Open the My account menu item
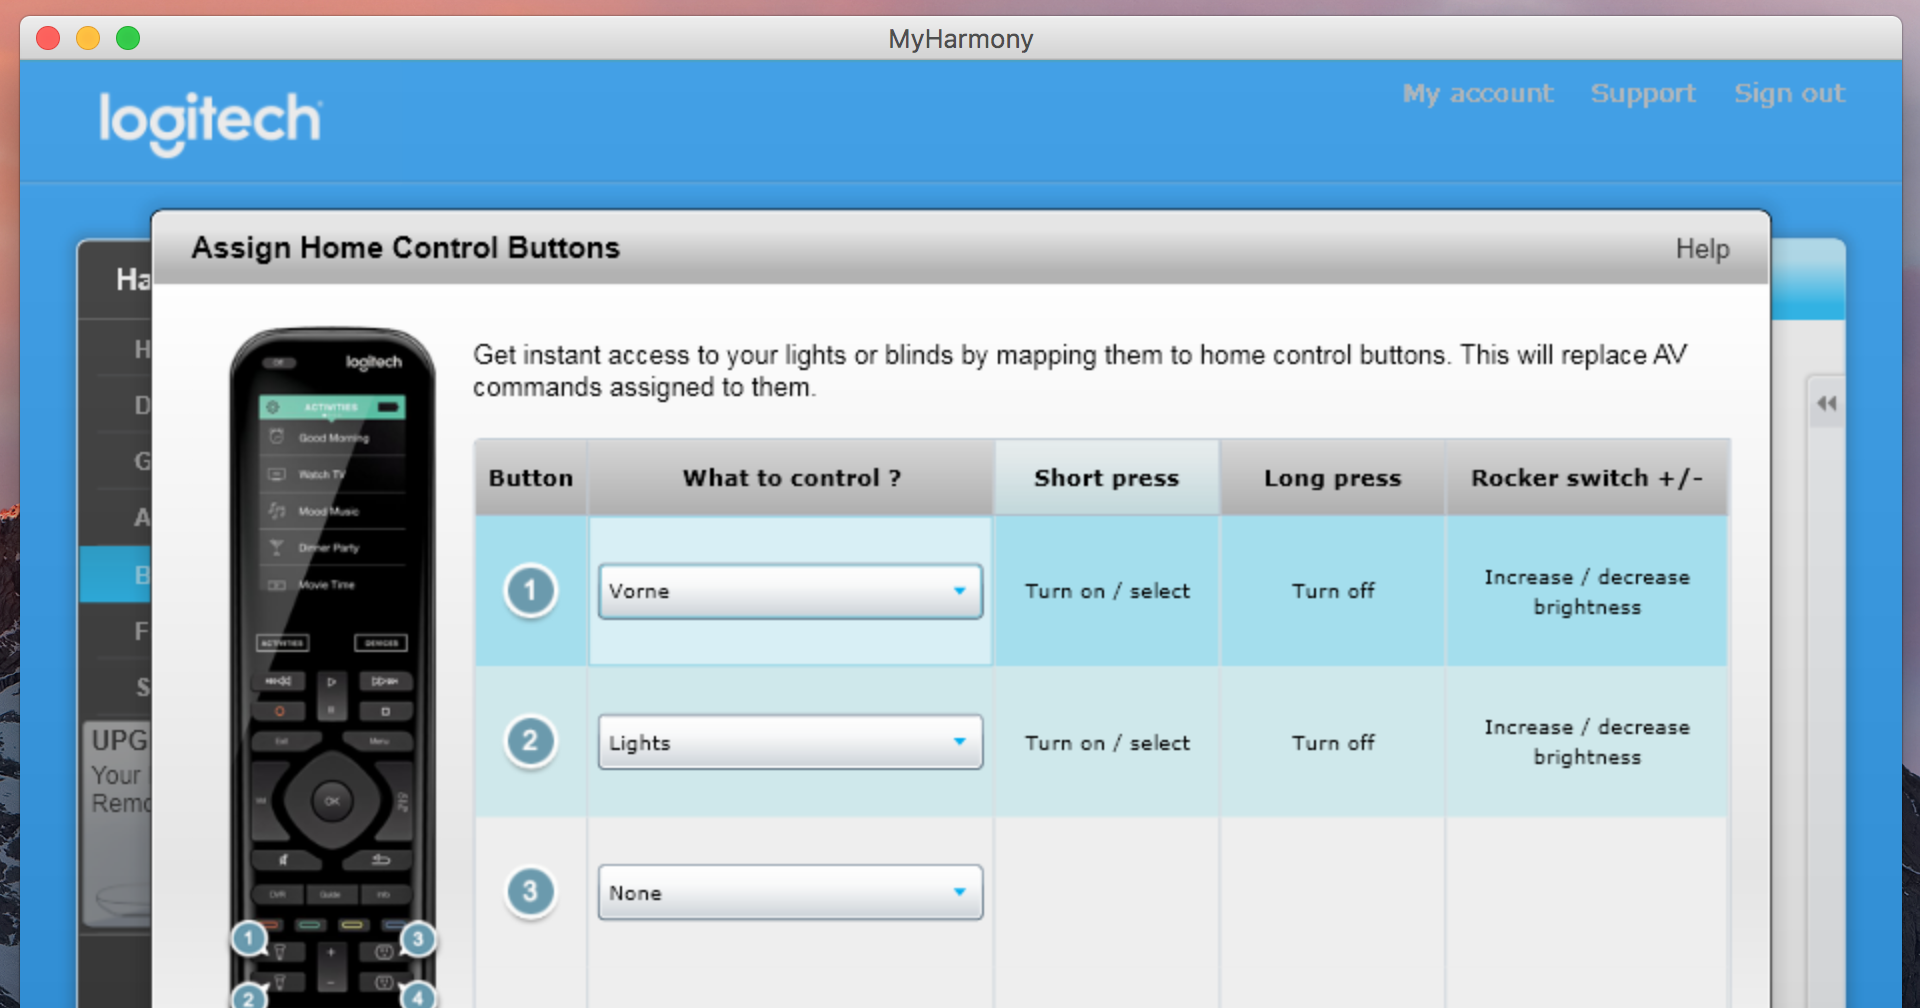Viewport: 1920px width, 1008px height. pos(1477,93)
